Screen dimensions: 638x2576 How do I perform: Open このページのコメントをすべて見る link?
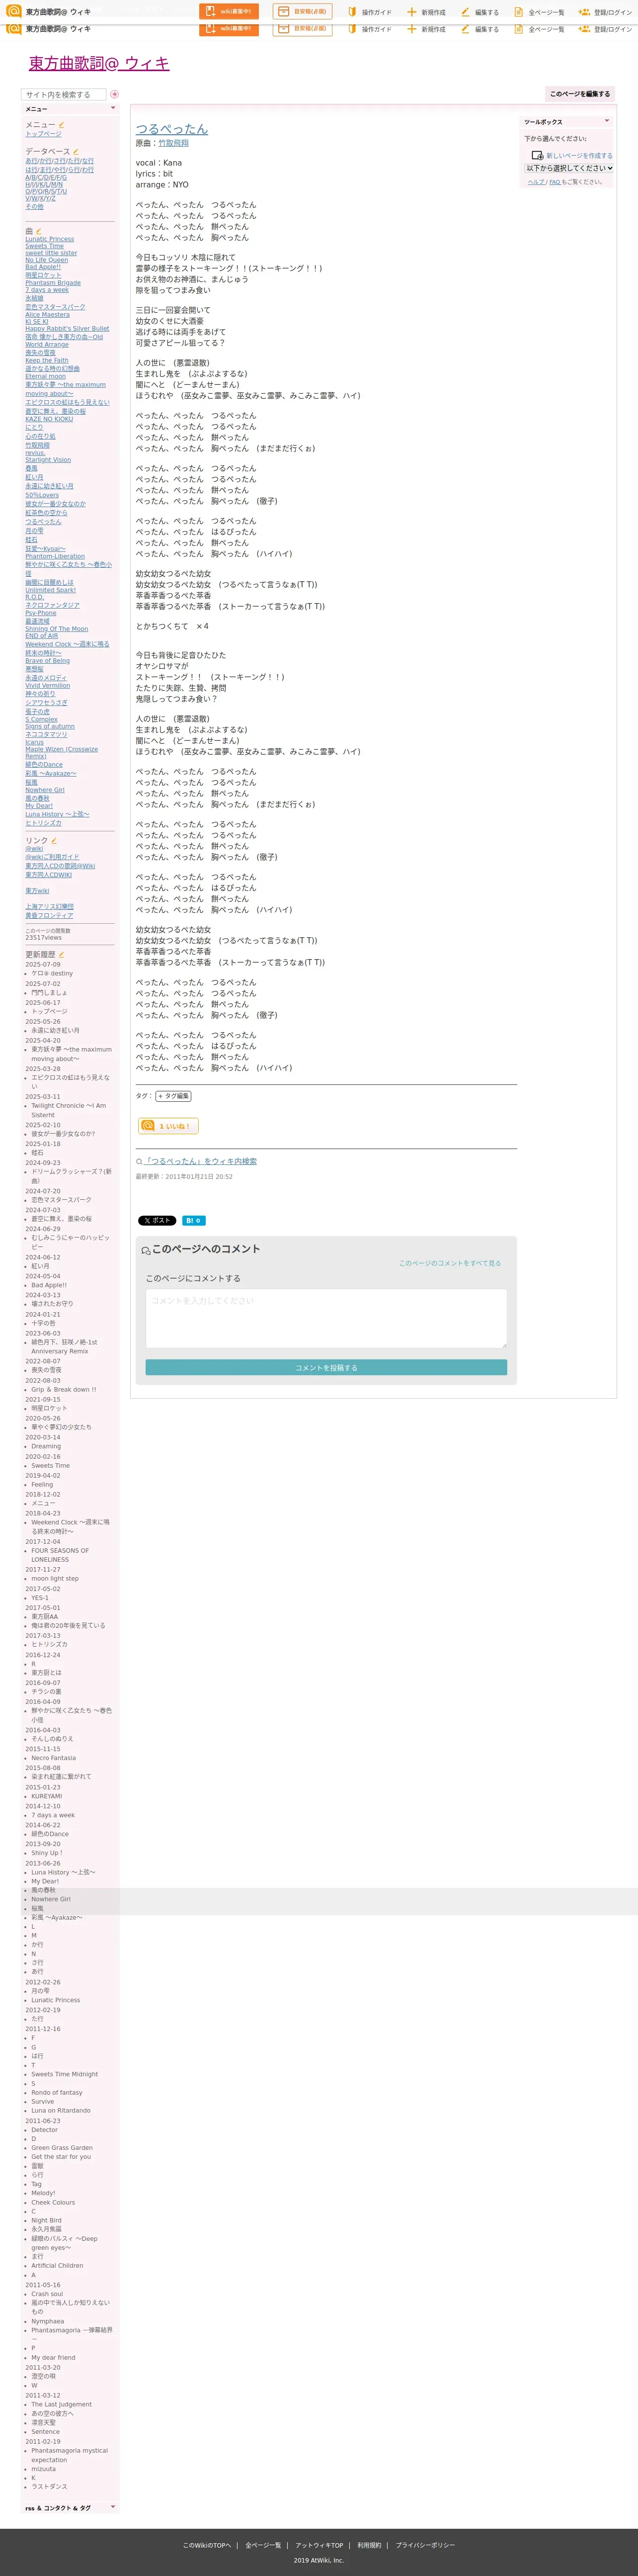coord(450,1263)
